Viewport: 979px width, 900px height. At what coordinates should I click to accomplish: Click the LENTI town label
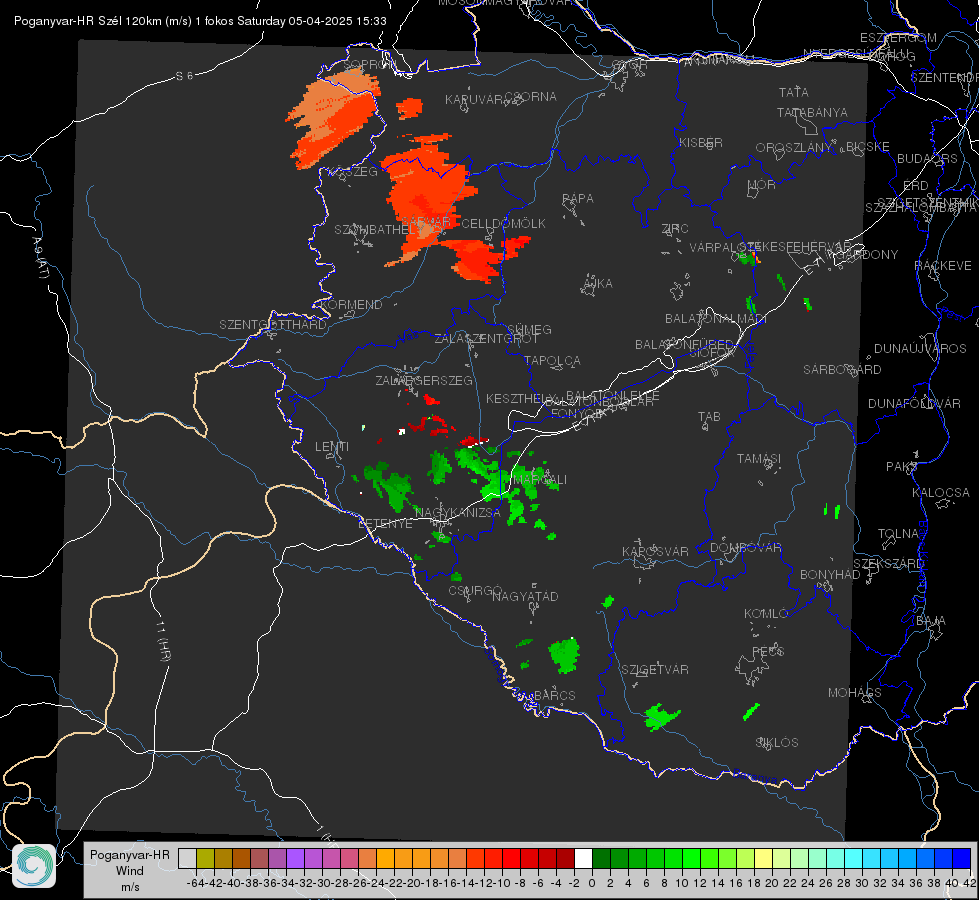coord(332,447)
